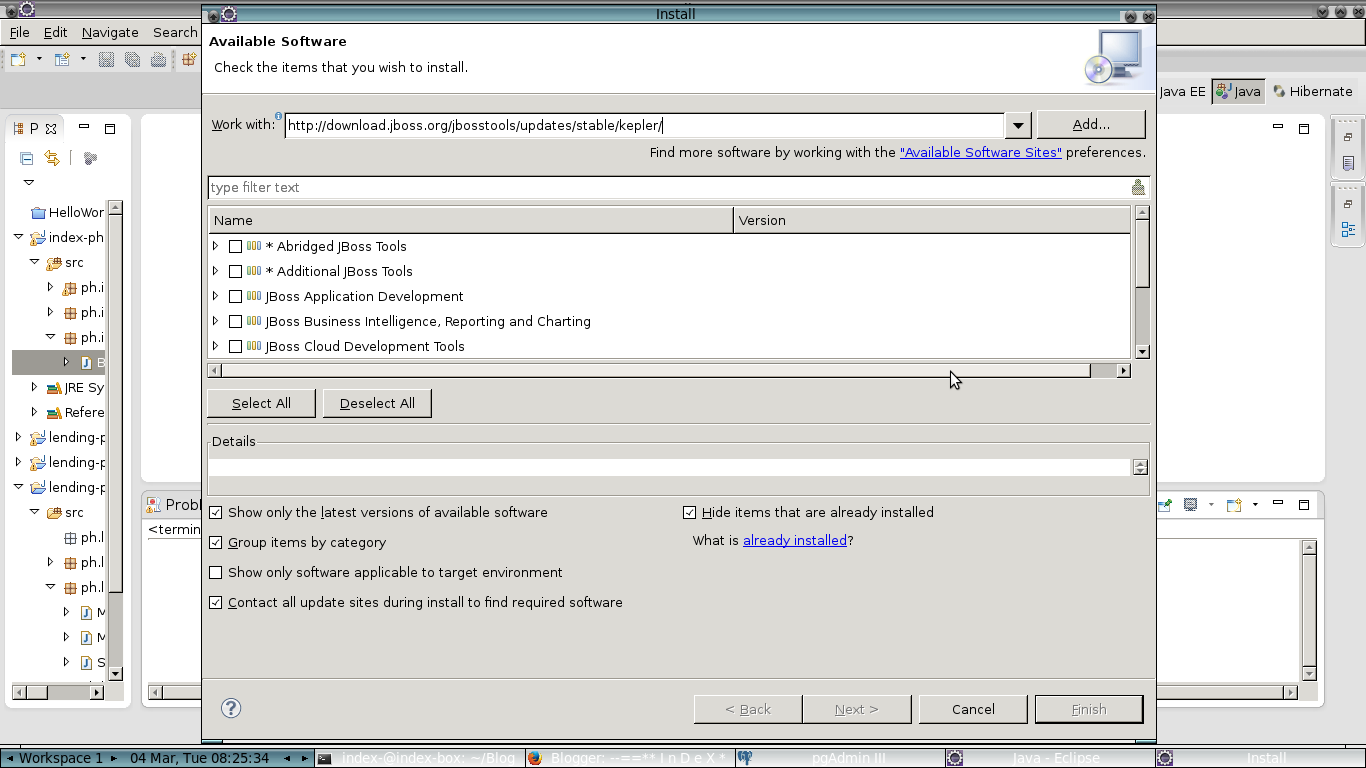Toggle Hide items that are already installed
Viewport: 1366px width, 768px height.
[x=689, y=512]
